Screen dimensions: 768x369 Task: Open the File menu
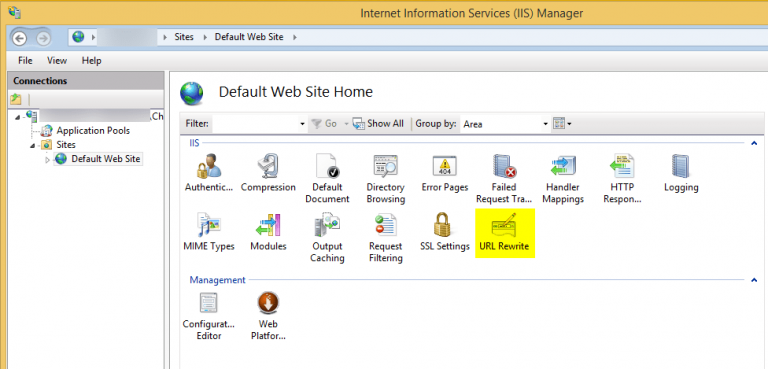(25, 61)
